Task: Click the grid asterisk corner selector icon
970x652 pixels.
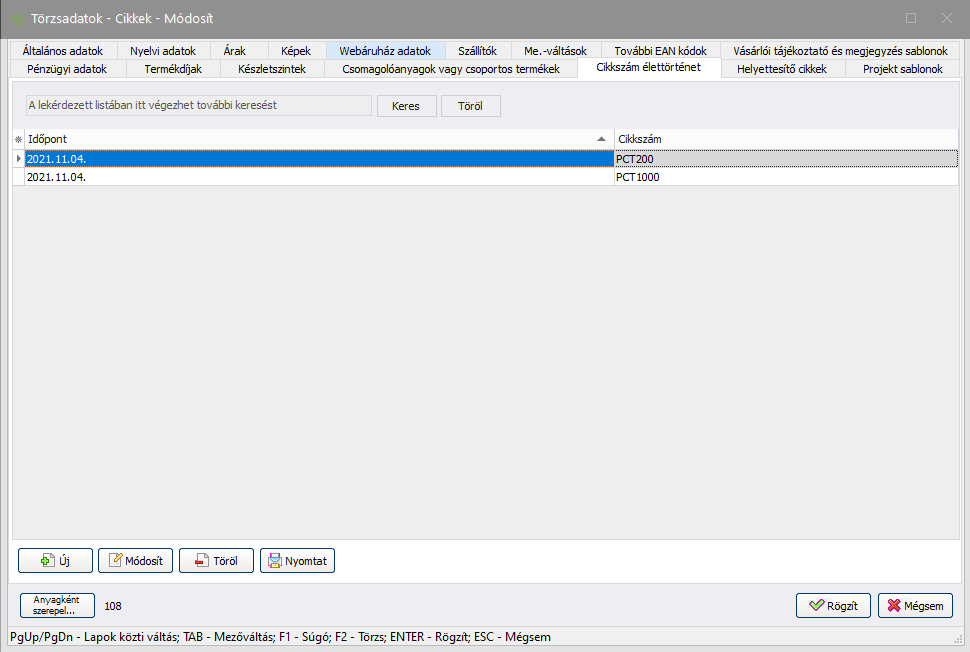Action: click(x=18, y=139)
